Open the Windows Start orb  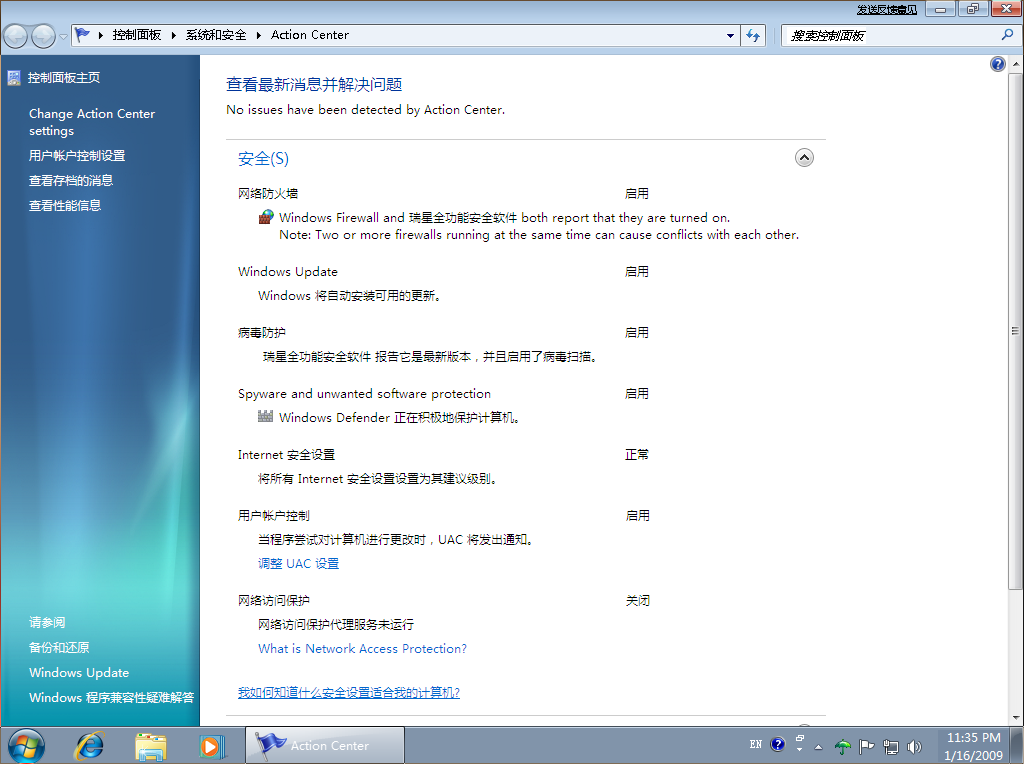[26, 746]
